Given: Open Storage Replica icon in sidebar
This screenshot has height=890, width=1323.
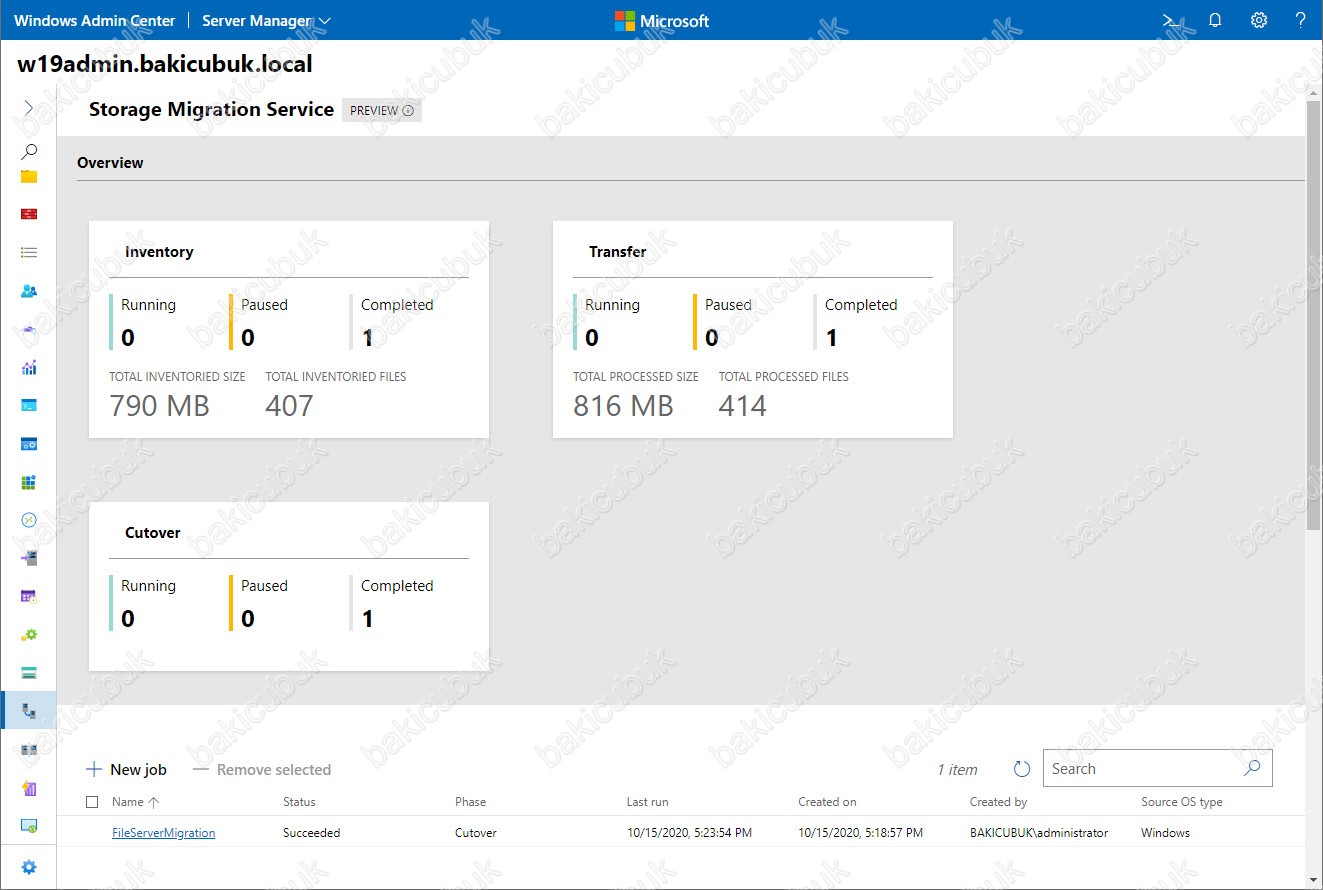Looking at the screenshot, I should click(x=29, y=749).
